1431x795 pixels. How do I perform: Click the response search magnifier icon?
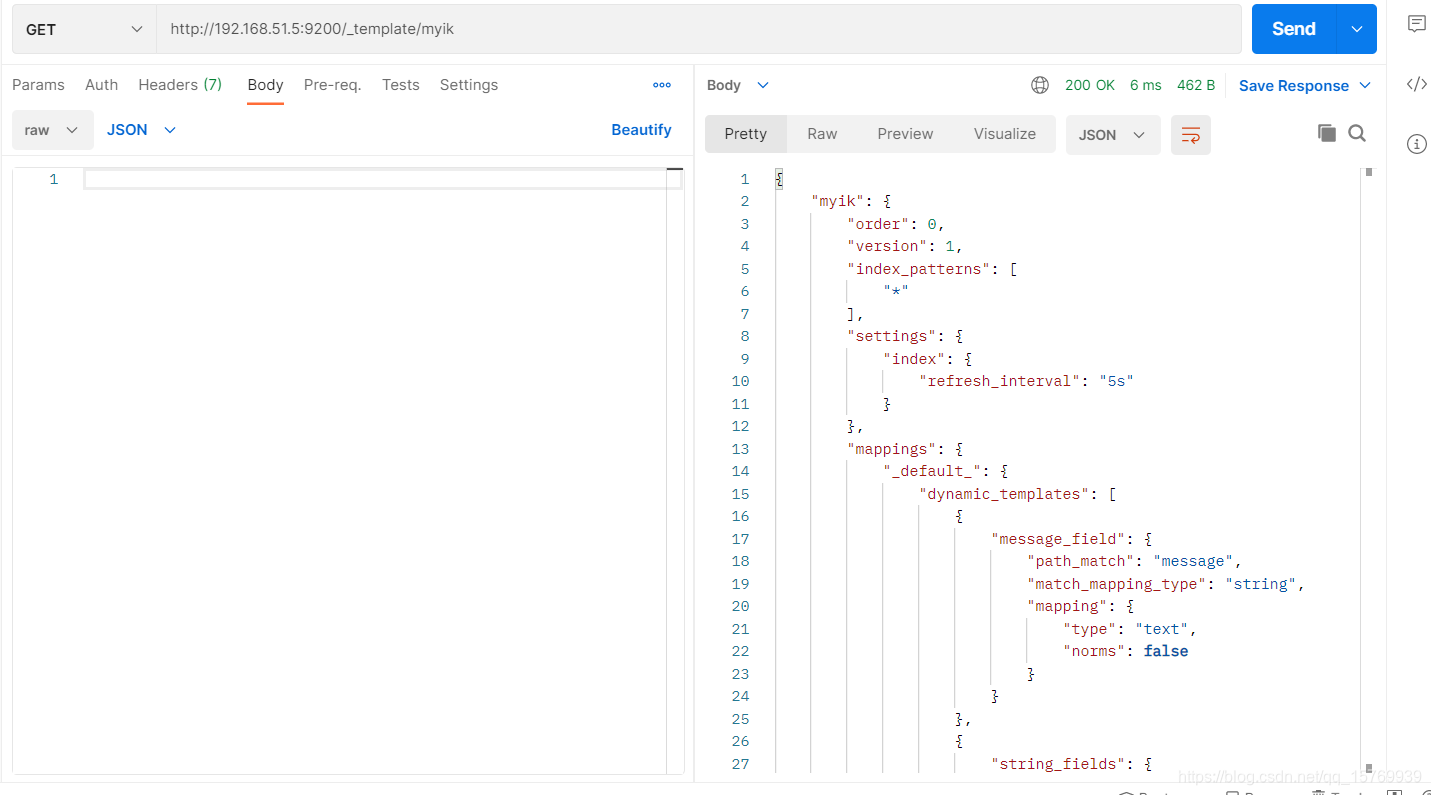click(x=1357, y=133)
